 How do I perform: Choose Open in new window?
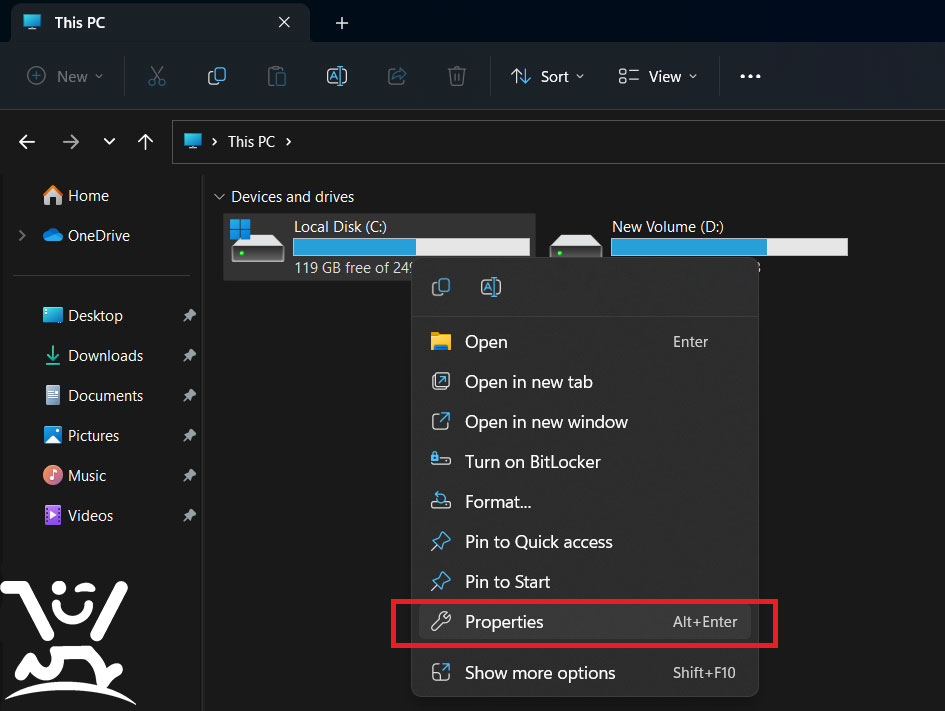coord(585,422)
